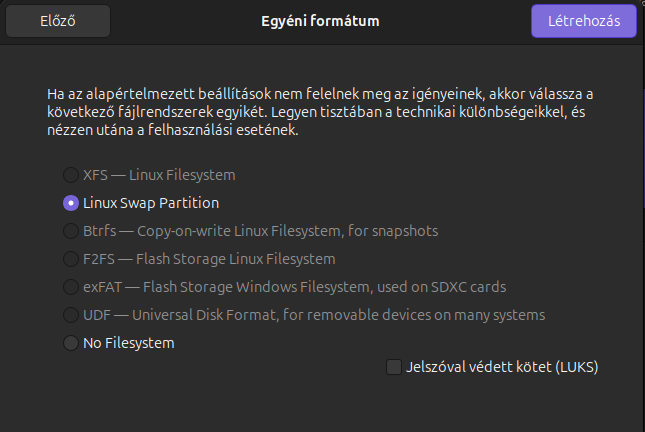Select the exFAT radio button circle
This screenshot has height=432, width=645.
(x=71, y=287)
